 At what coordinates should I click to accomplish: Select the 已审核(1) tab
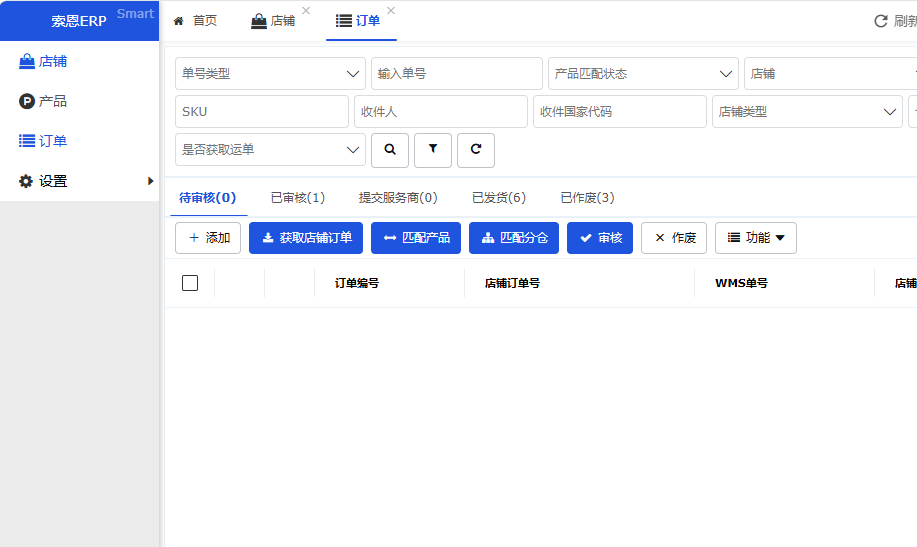(298, 198)
